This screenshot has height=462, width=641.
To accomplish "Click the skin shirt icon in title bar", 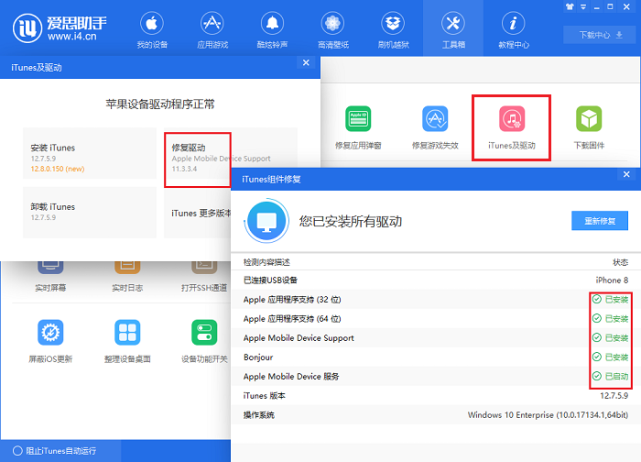I will click(x=569, y=7).
